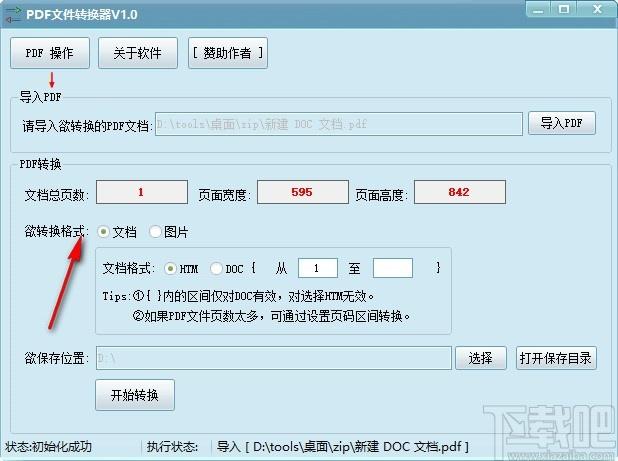Click the 页面宽度 value 595 box

303,192
